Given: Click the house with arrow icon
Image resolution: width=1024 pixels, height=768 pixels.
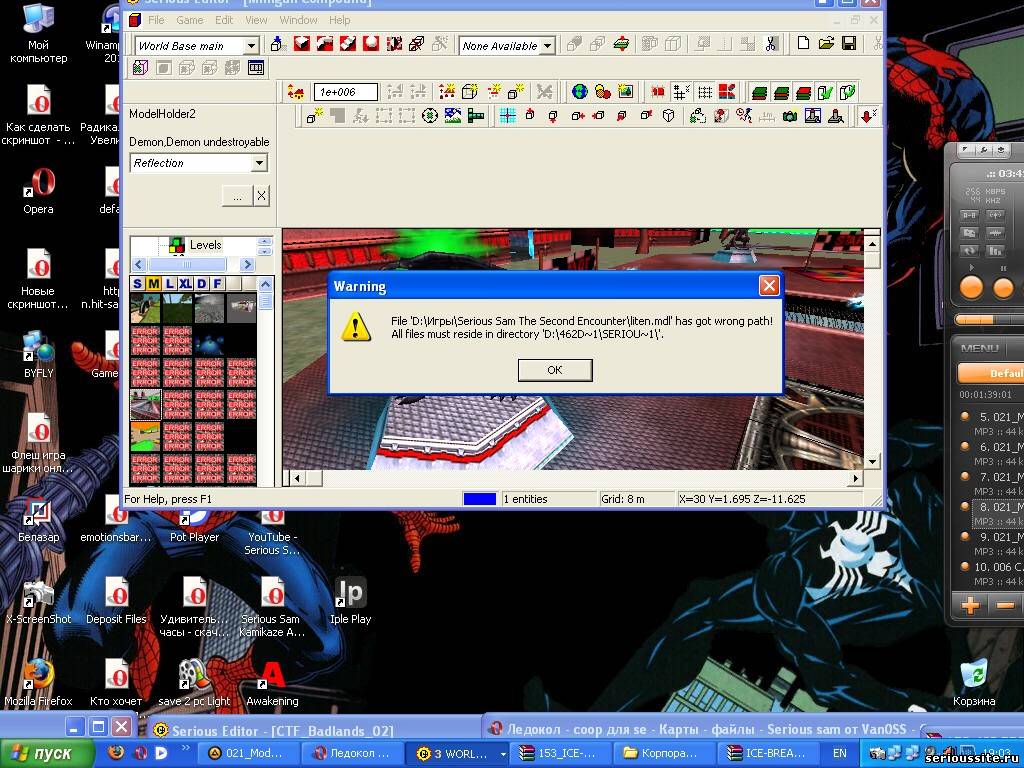Looking at the screenshot, I should [x=296, y=92].
